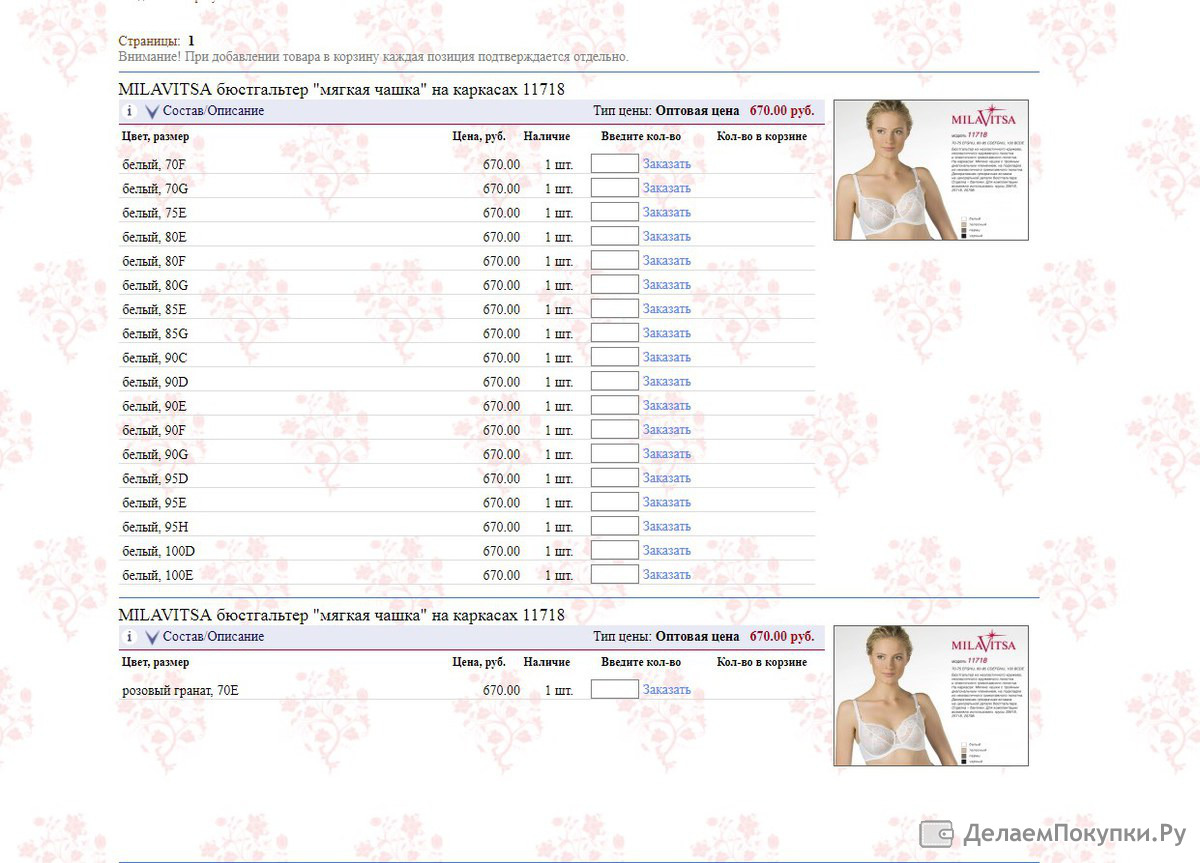The width and height of the screenshot is (1200, 863).
Task: Focus quantity field for белый, 90D
Action: pos(615,381)
